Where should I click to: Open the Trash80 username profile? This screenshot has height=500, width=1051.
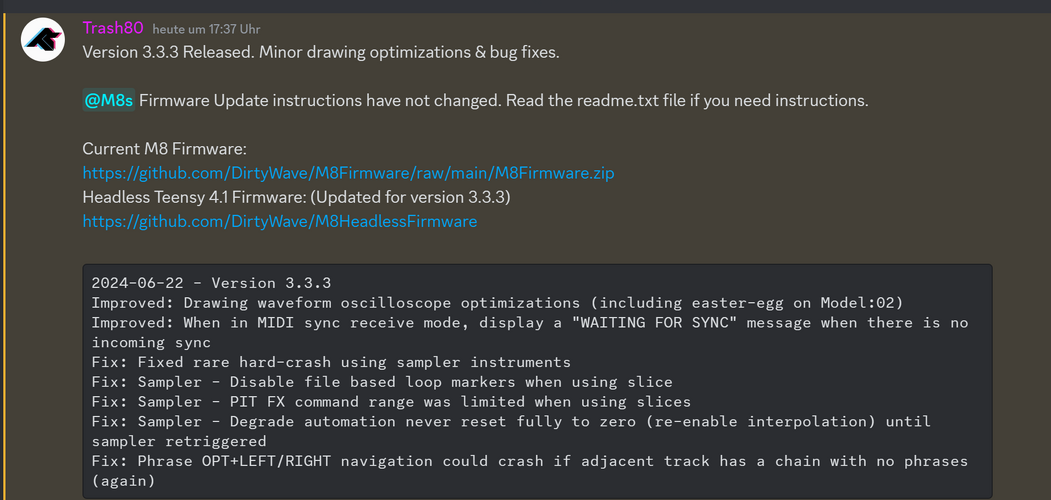pos(113,29)
